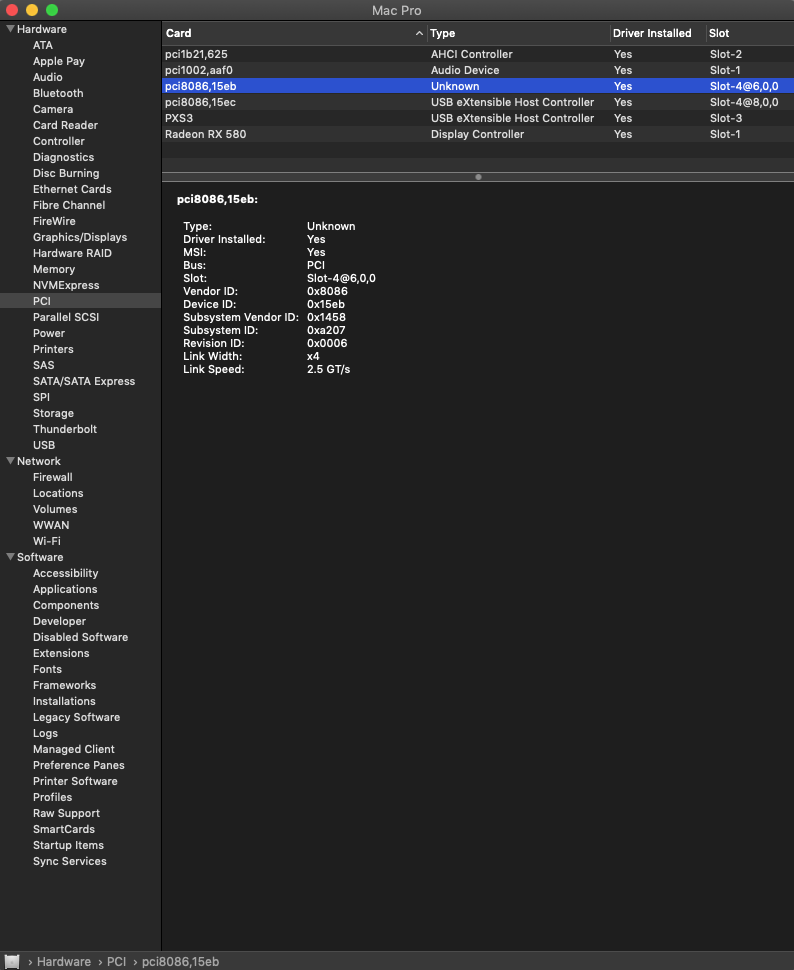Select WWAN under Network
The image size is (794, 970).
(51, 525)
